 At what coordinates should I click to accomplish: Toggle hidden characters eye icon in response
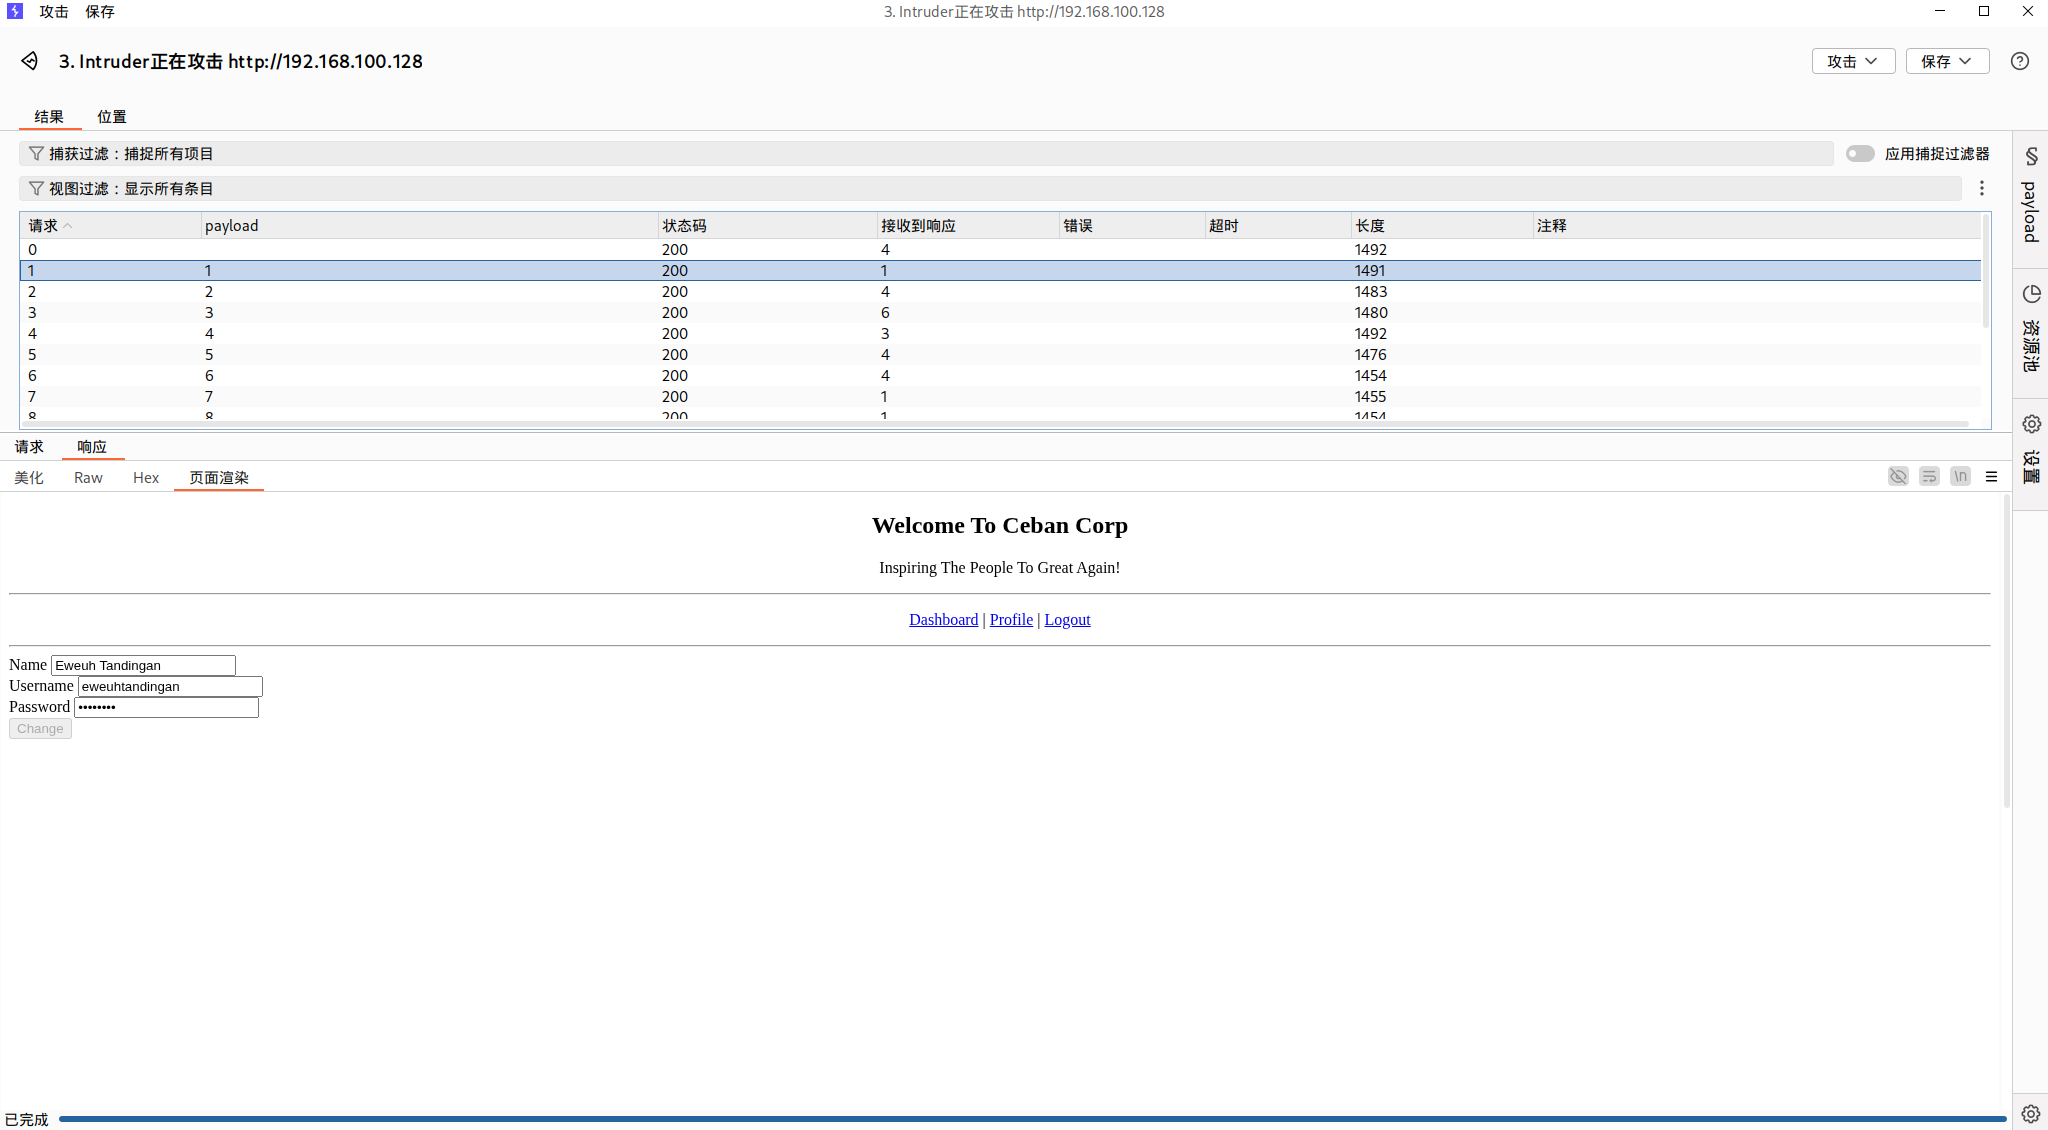pyautogui.click(x=1897, y=477)
